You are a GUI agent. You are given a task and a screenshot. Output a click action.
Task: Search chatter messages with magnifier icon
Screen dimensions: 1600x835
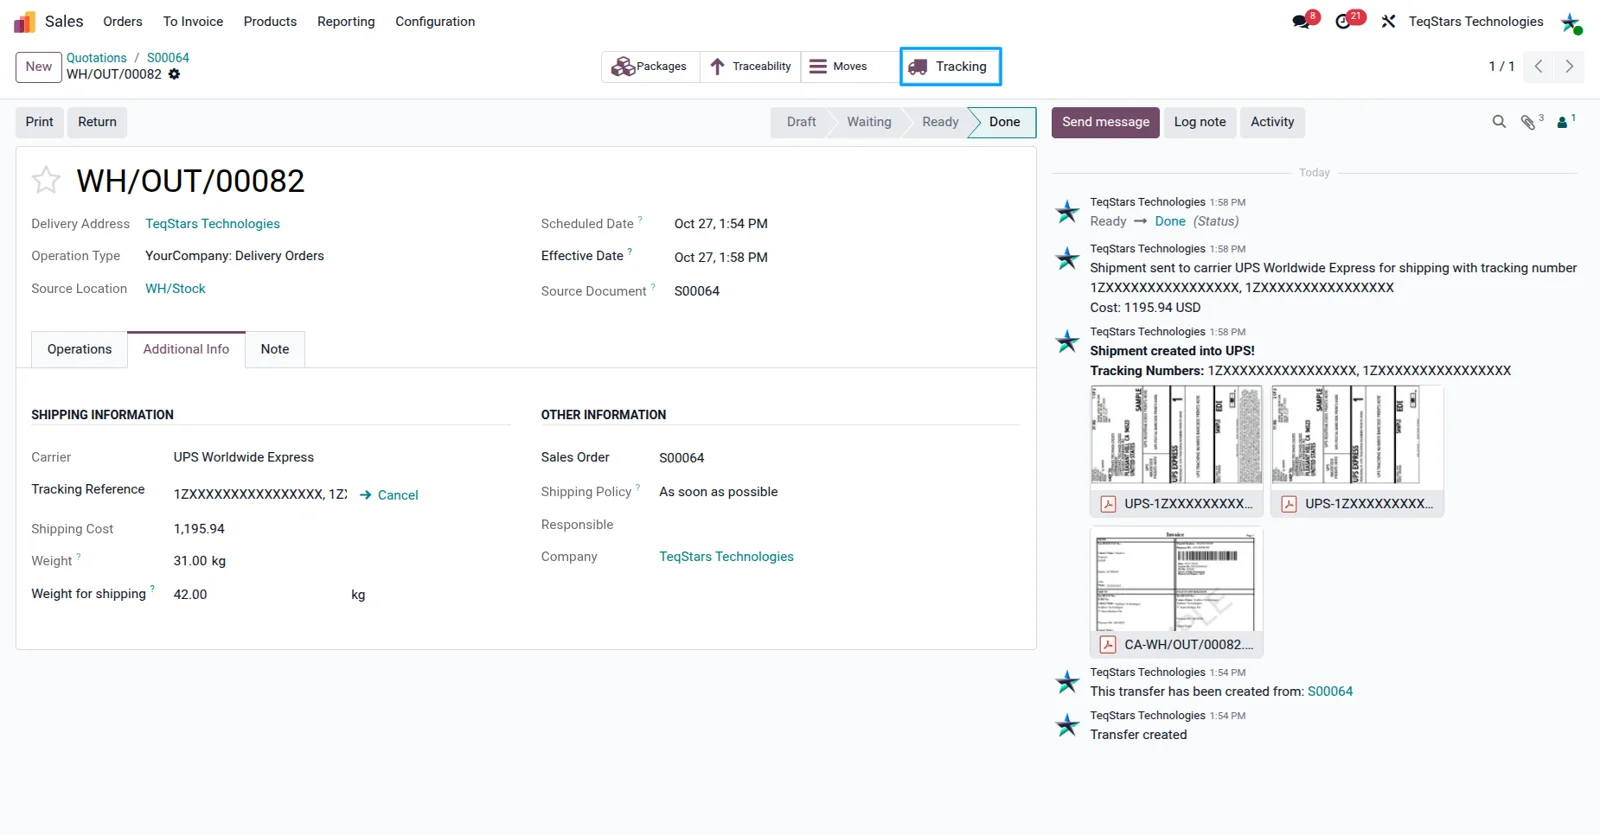(1498, 122)
